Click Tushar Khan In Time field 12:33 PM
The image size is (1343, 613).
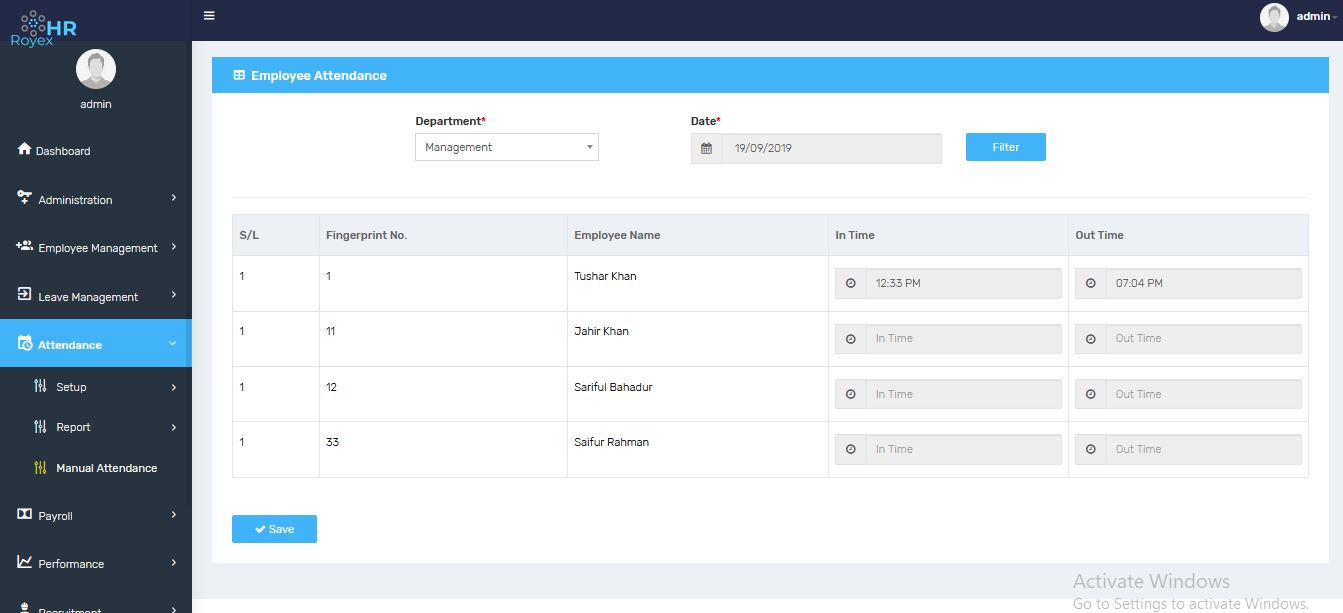pyautogui.click(x=963, y=283)
